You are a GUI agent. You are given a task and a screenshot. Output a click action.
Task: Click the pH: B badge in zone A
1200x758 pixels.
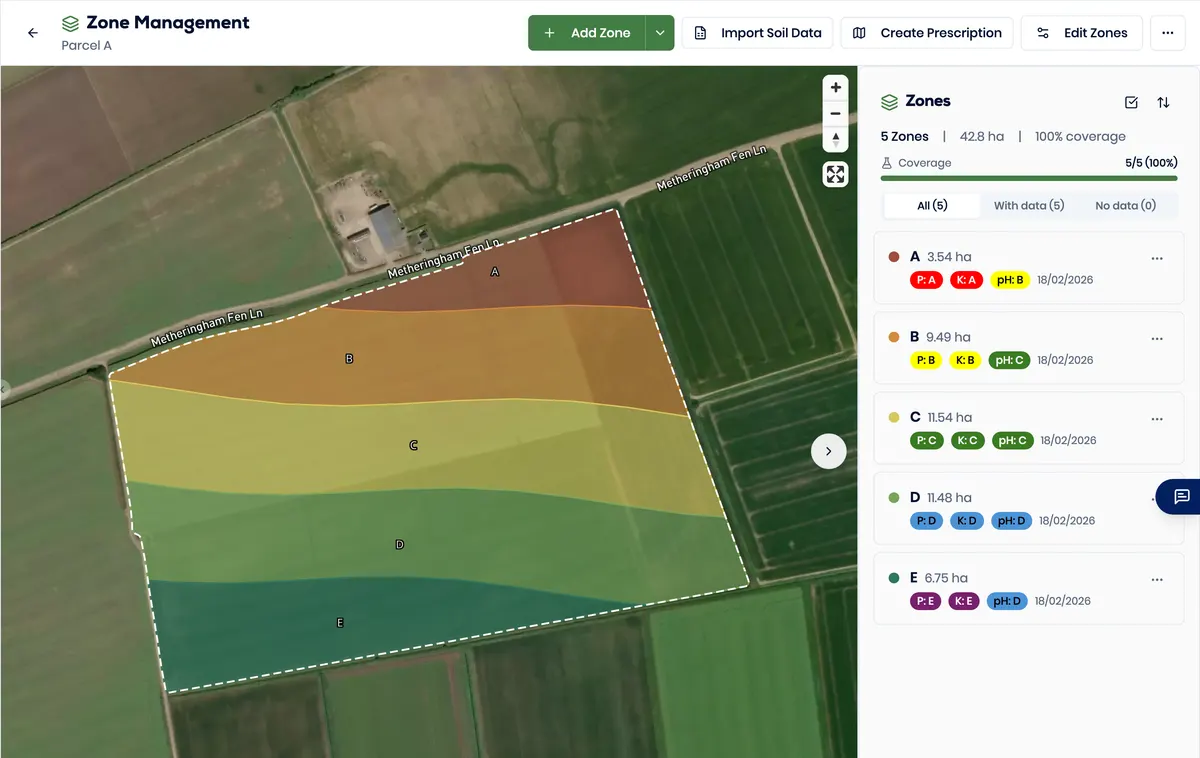(x=1008, y=280)
